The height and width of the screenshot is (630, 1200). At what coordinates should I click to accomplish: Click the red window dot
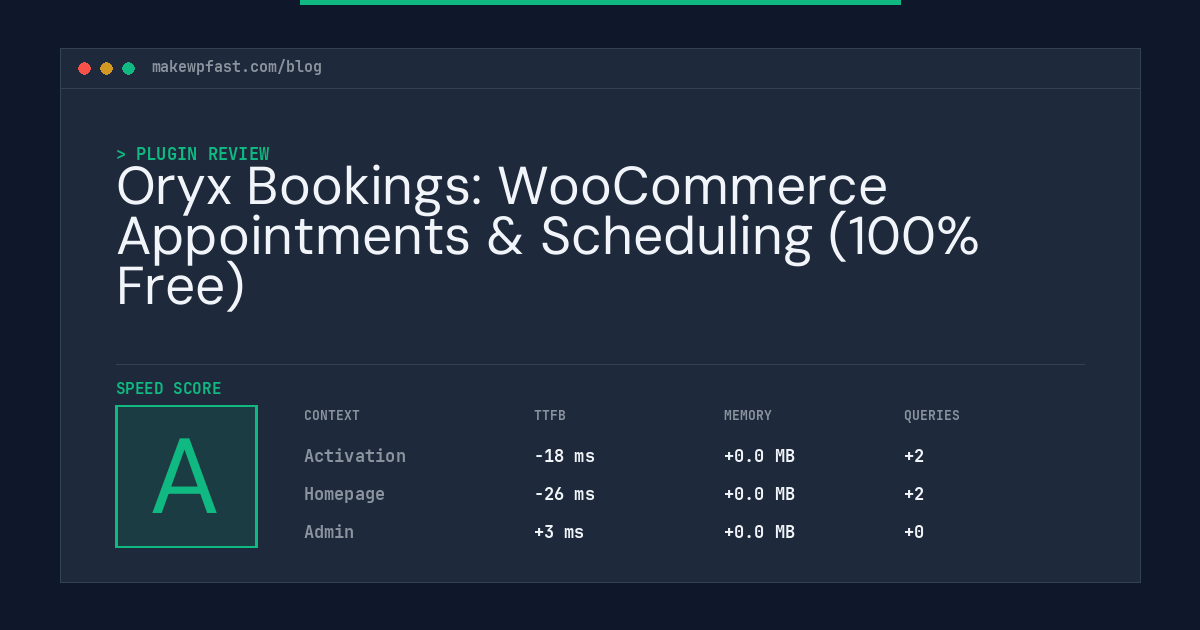84,68
